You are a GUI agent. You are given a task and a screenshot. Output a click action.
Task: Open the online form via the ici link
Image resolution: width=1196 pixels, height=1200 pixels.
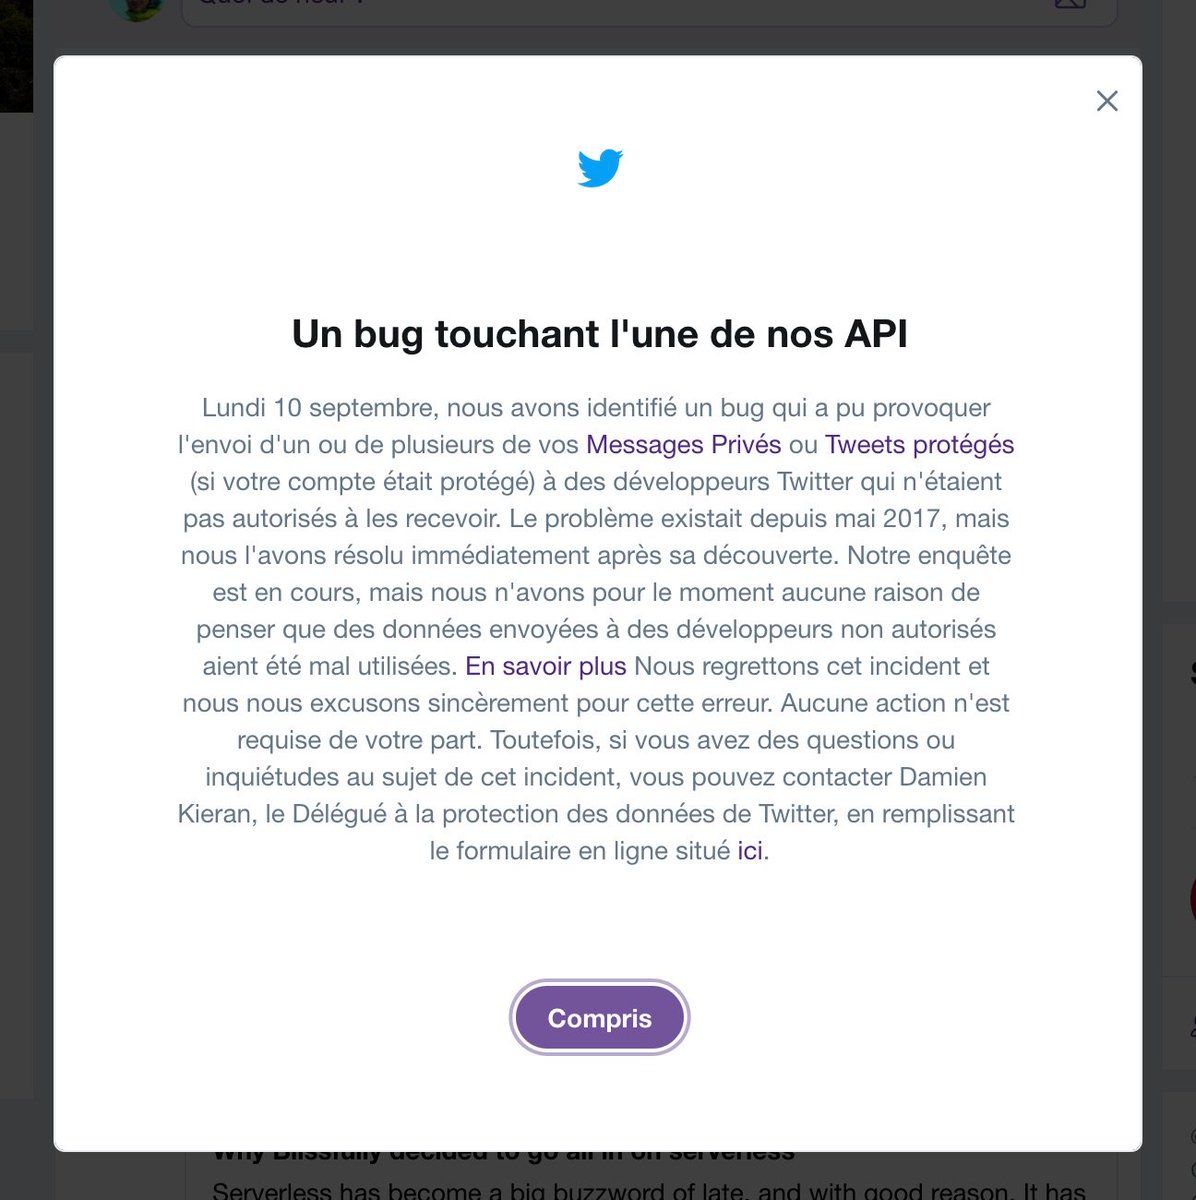(750, 851)
